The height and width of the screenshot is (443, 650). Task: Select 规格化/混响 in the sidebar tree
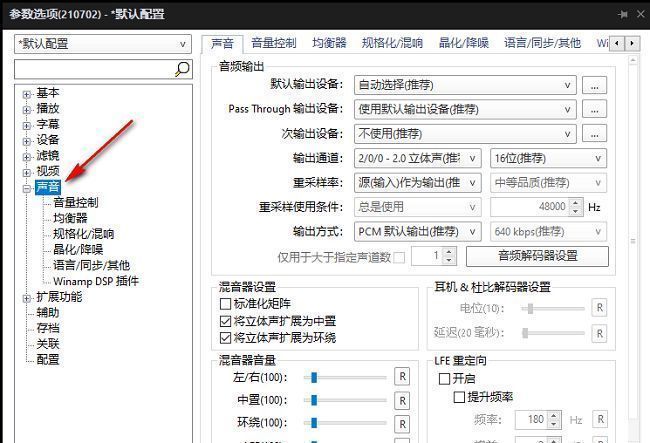(x=84, y=234)
